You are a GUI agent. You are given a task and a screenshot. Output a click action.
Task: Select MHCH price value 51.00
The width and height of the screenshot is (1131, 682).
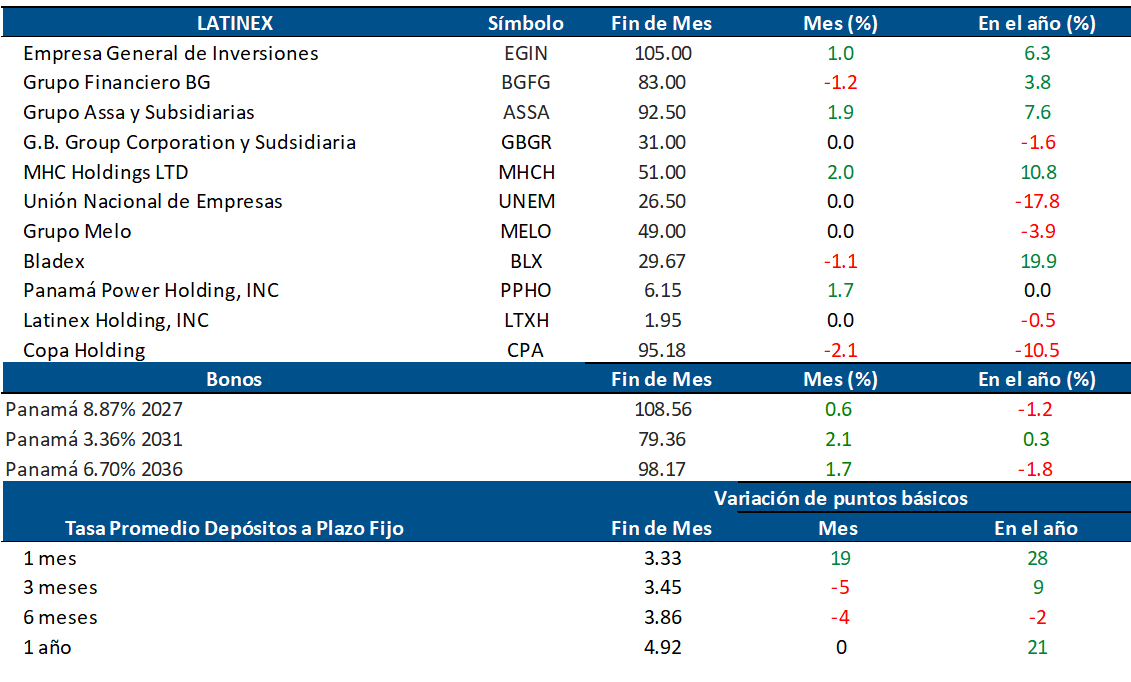(662, 172)
